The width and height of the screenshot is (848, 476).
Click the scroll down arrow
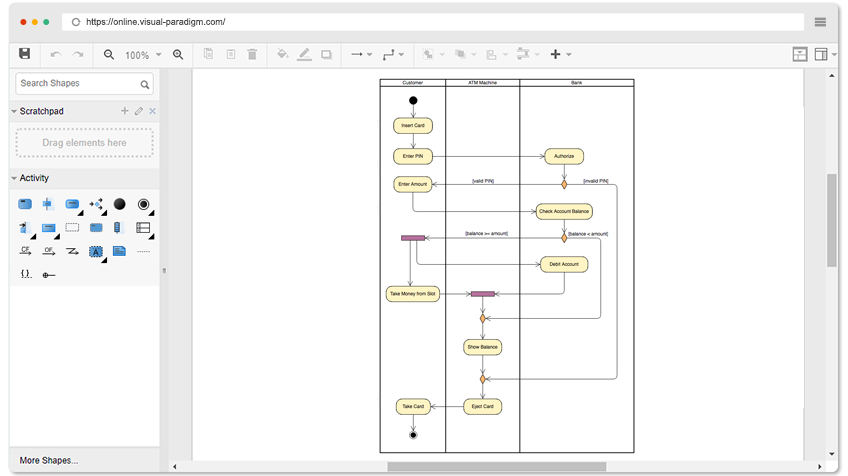coord(832,454)
